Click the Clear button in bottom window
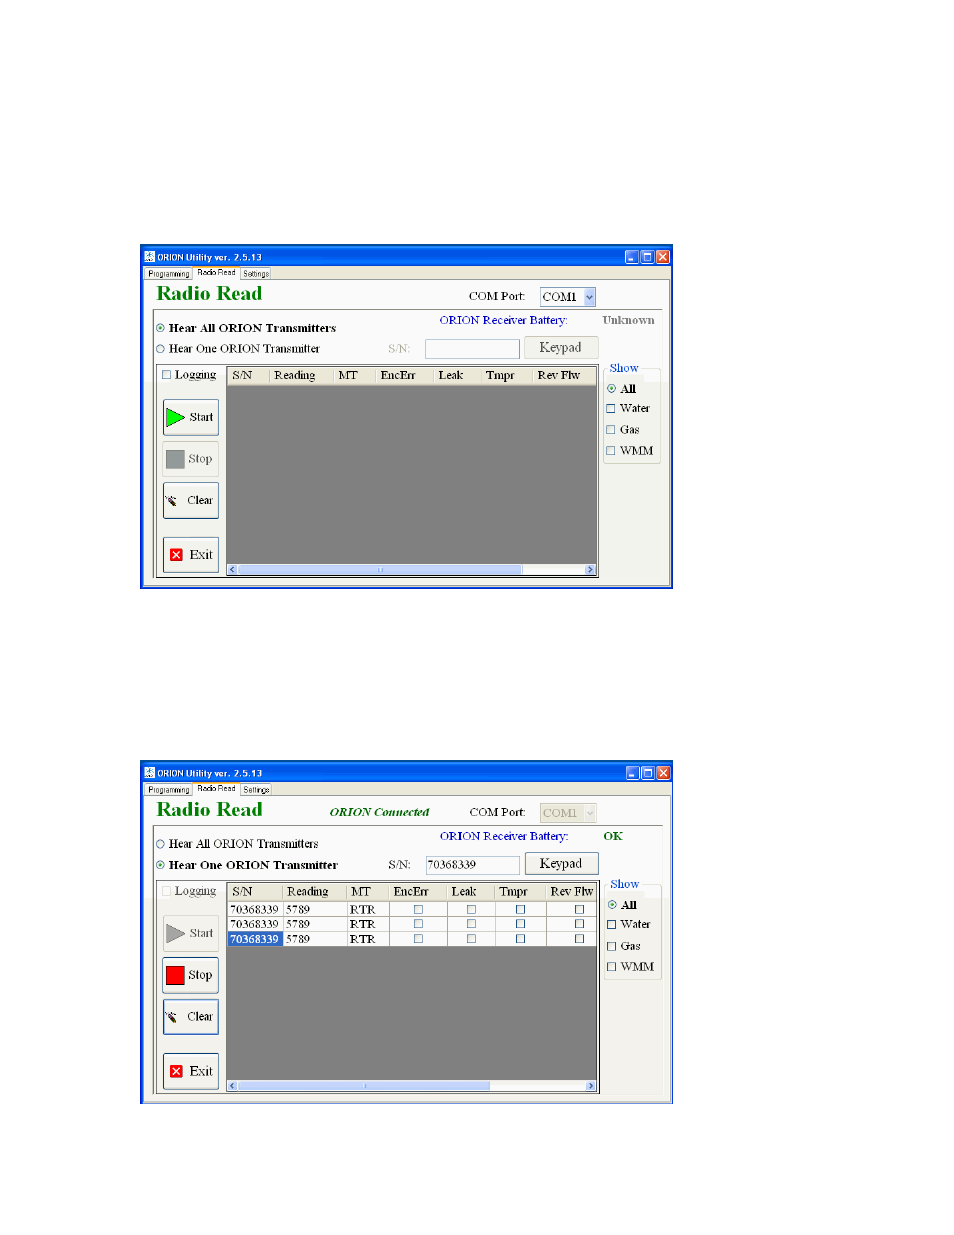The image size is (954, 1235). point(191,1017)
